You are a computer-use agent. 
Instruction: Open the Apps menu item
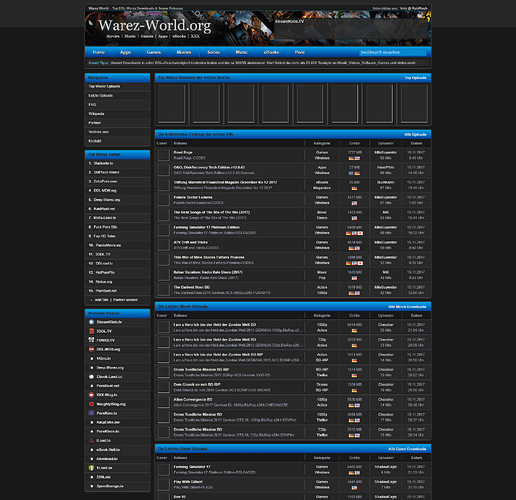click(x=125, y=52)
